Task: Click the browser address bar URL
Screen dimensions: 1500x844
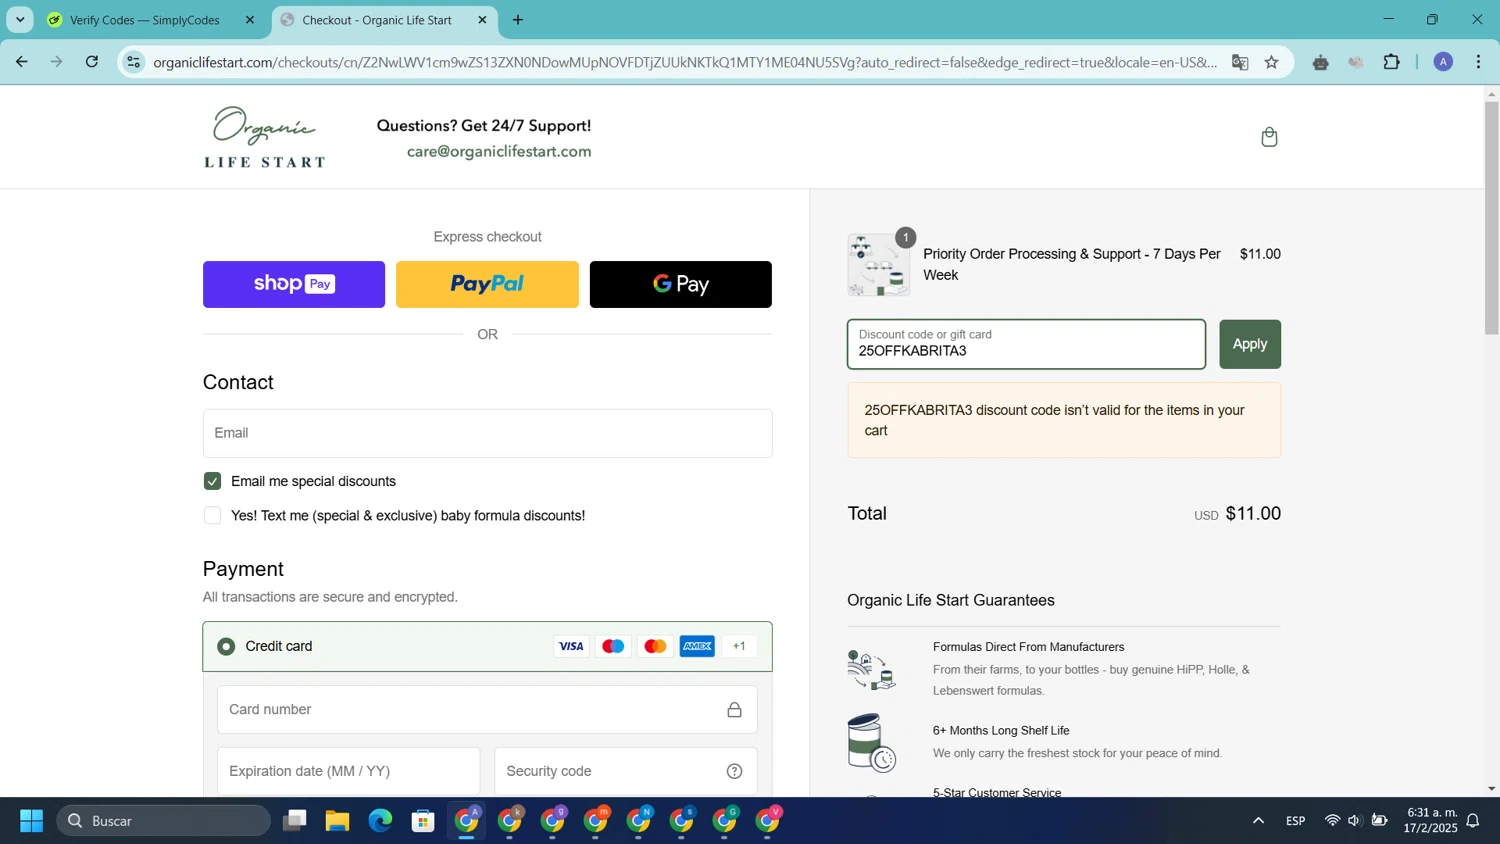Action: 685,62
